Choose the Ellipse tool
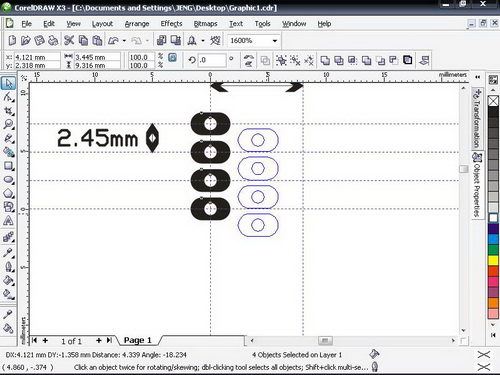The image size is (500, 375). coord(8,180)
